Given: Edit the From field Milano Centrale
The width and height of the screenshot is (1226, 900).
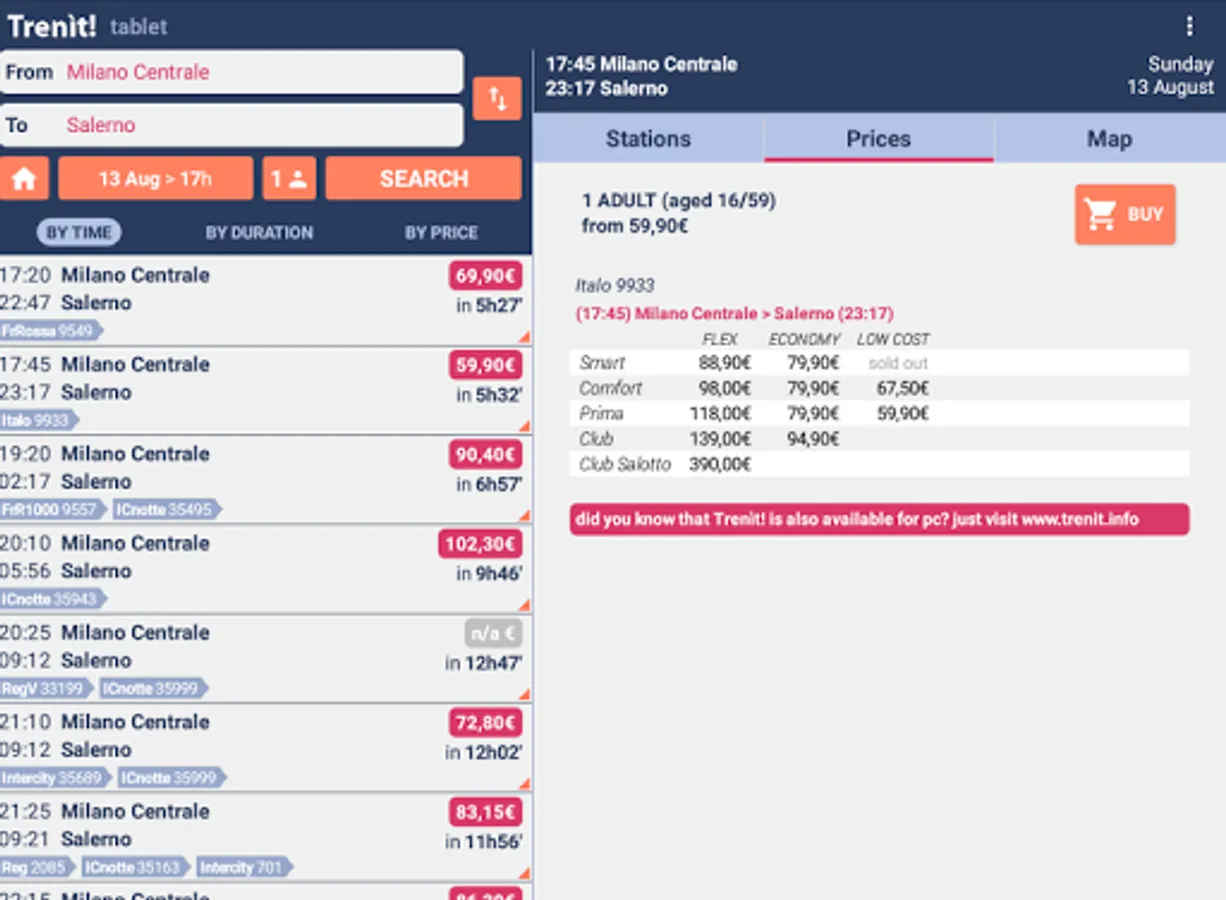Looking at the screenshot, I should coord(231,72).
